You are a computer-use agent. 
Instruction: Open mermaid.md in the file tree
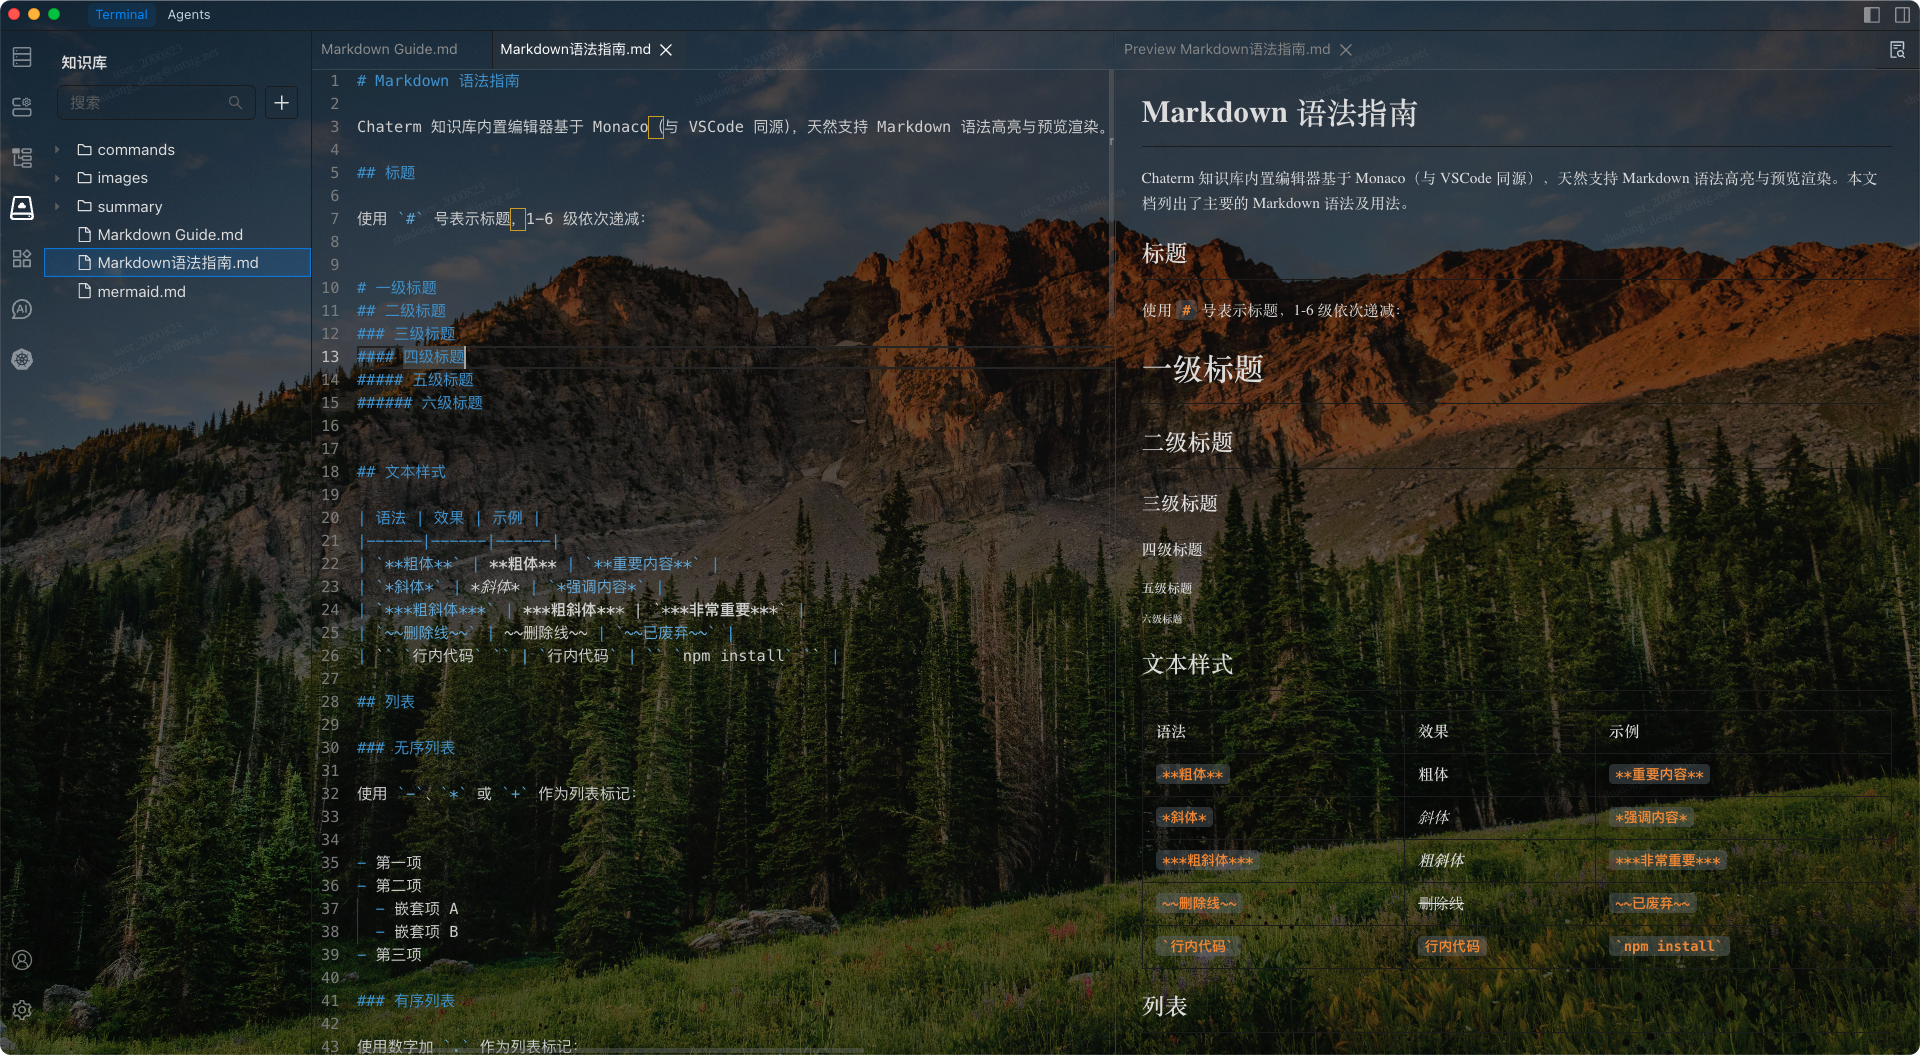[141, 292]
